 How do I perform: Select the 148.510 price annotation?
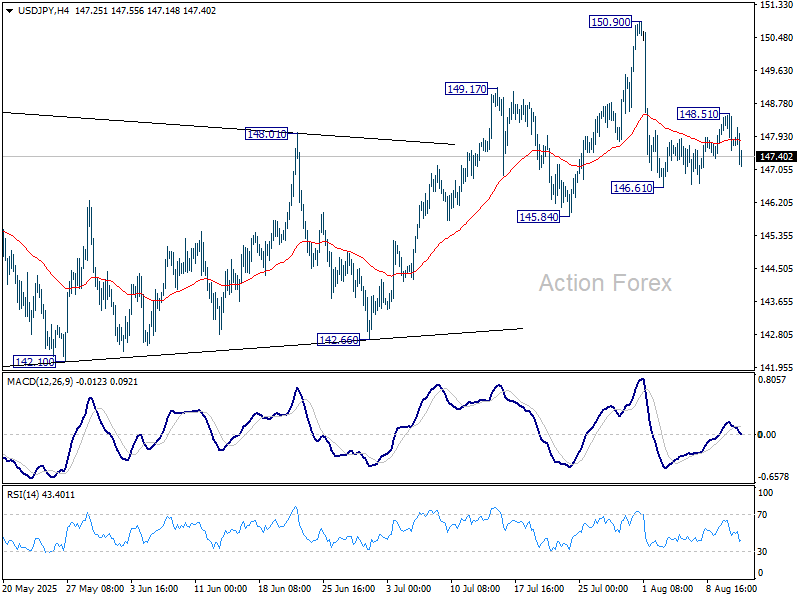[x=700, y=114]
